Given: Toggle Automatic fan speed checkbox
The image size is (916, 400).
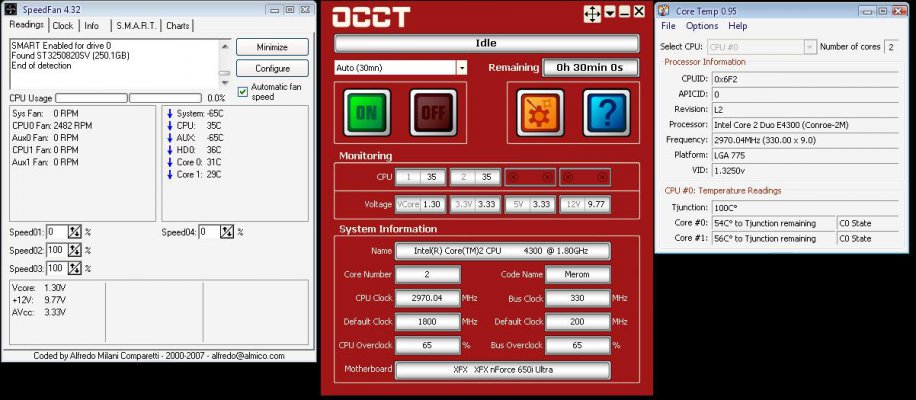Looking at the screenshot, I should pos(243,91).
